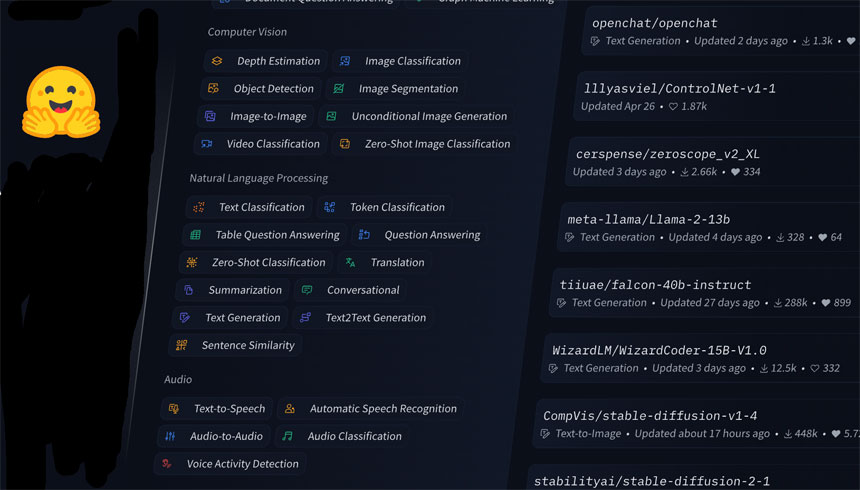The width and height of the screenshot is (860, 490).
Task: Choose the Translation task tag
Action: point(384,262)
